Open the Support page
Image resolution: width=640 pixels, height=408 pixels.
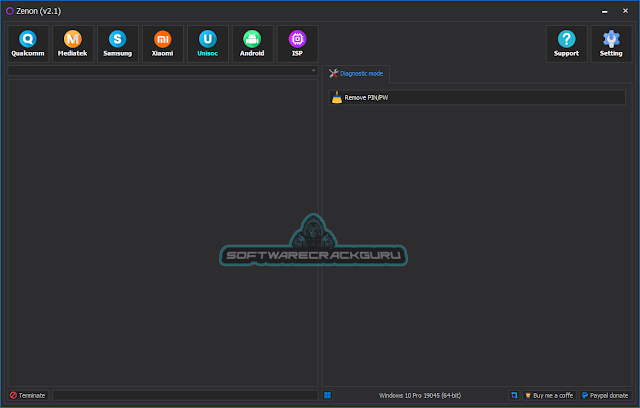pyautogui.click(x=567, y=44)
